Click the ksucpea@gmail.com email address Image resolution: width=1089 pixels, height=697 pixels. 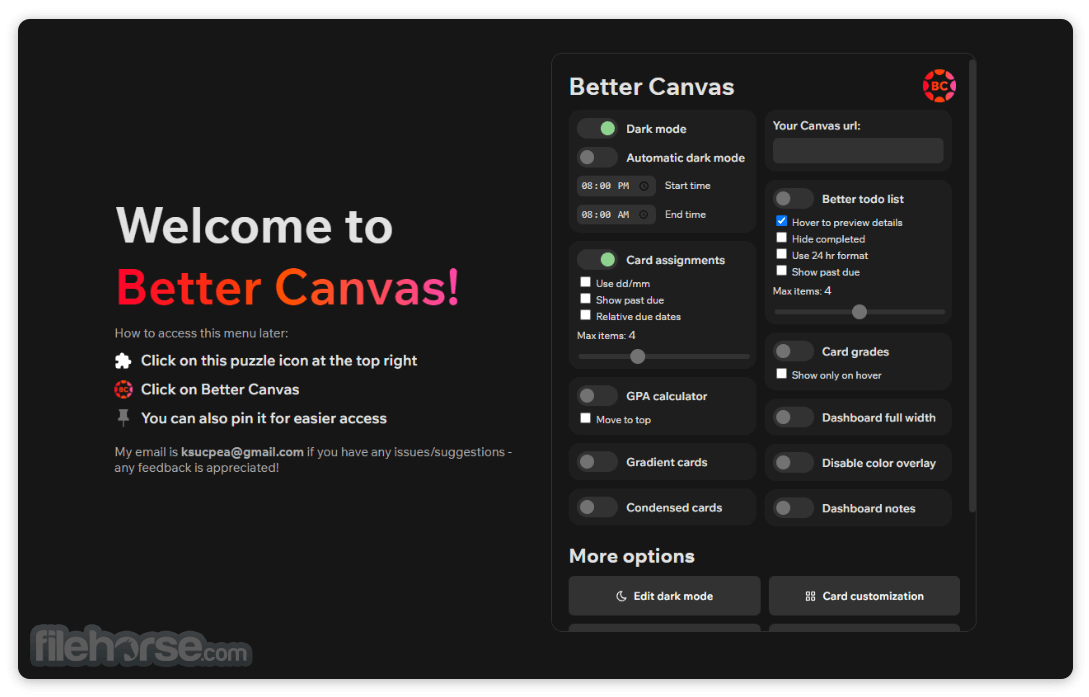[242, 452]
